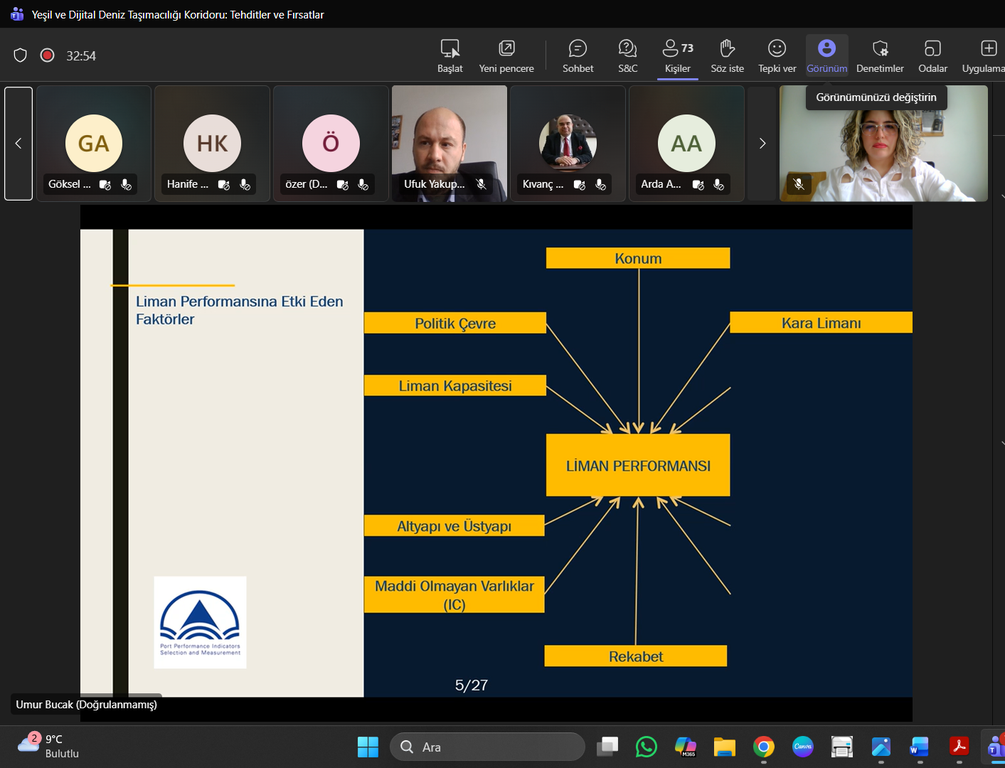Screen dimensions: 1005x768
Task: Open the Tepki ver reactions menu
Action: click(x=777, y=55)
